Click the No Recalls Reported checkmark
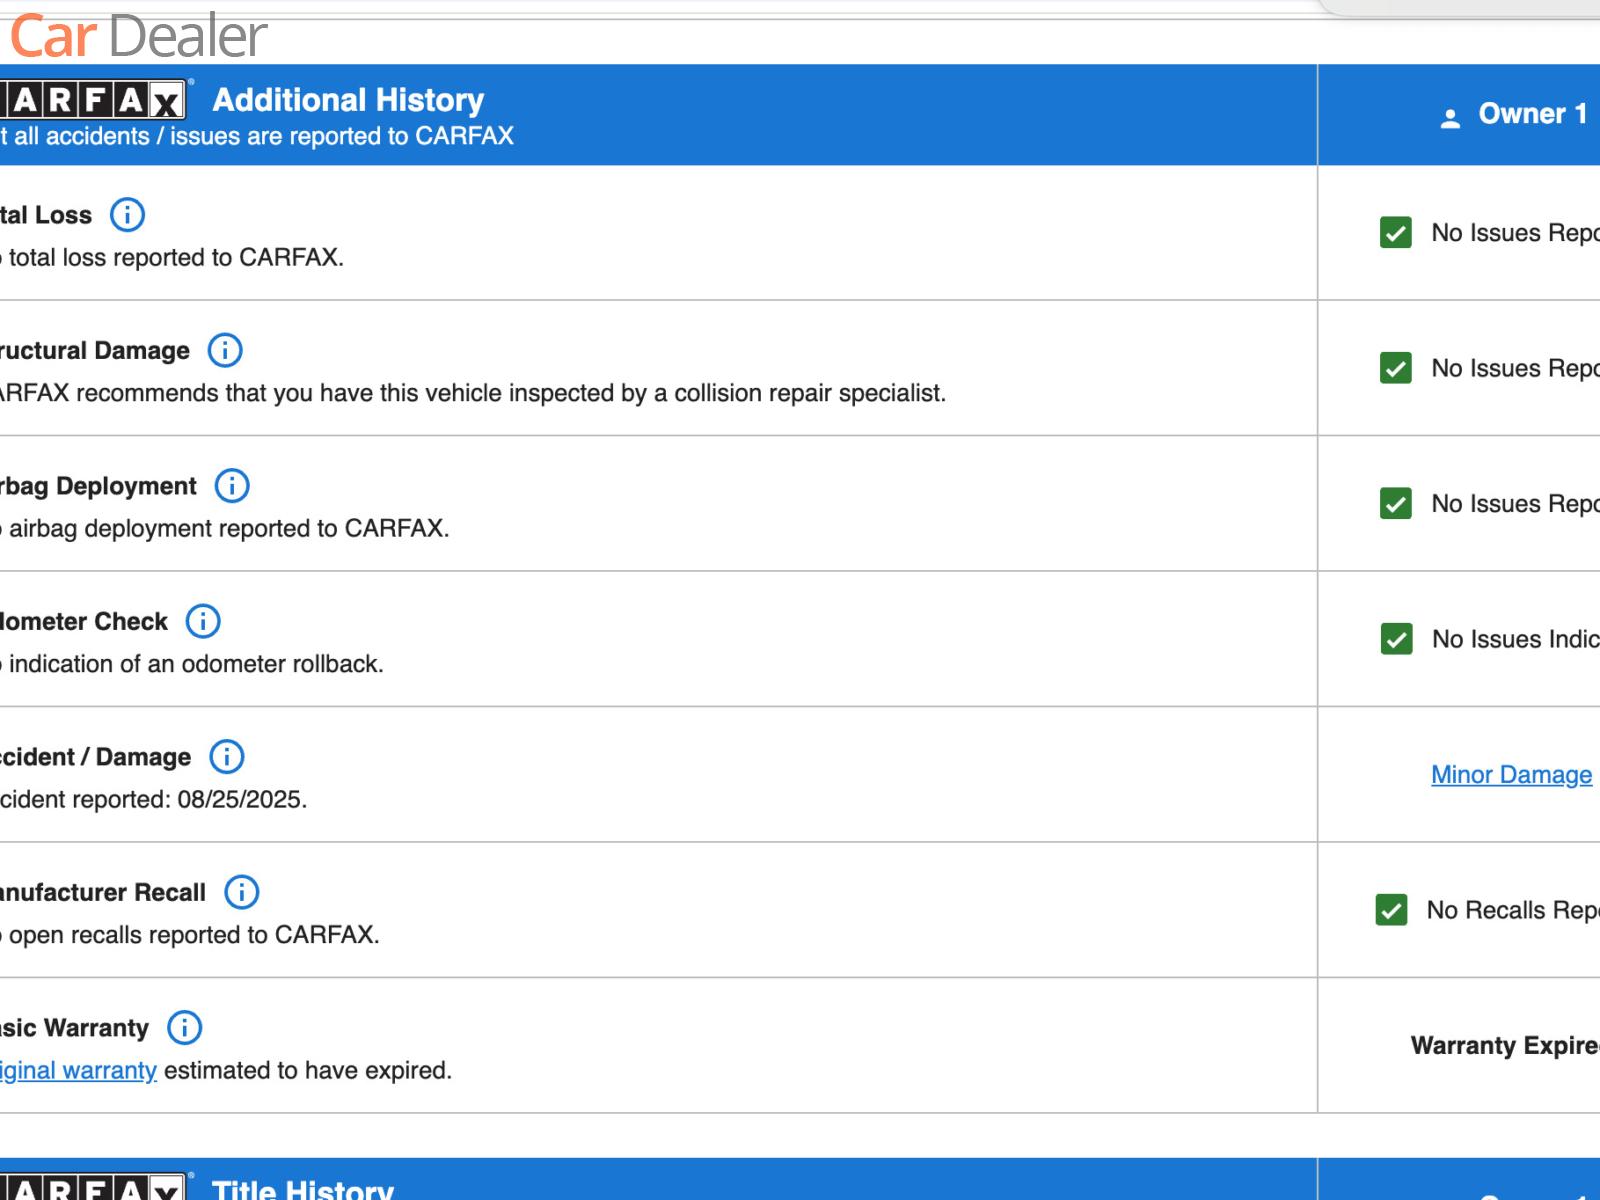1600x1200 pixels. [x=1391, y=910]
